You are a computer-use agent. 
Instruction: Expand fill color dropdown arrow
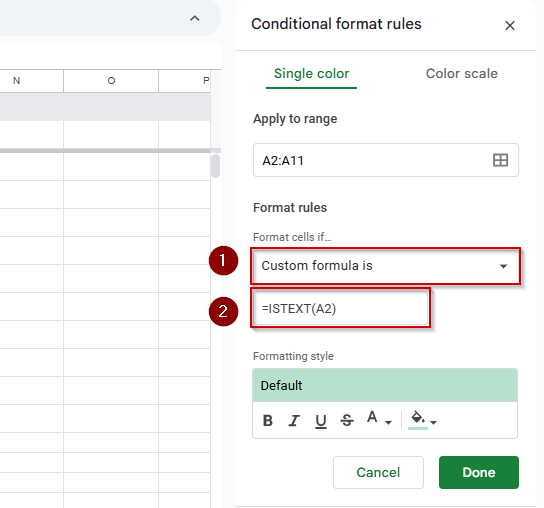(433, 422)
